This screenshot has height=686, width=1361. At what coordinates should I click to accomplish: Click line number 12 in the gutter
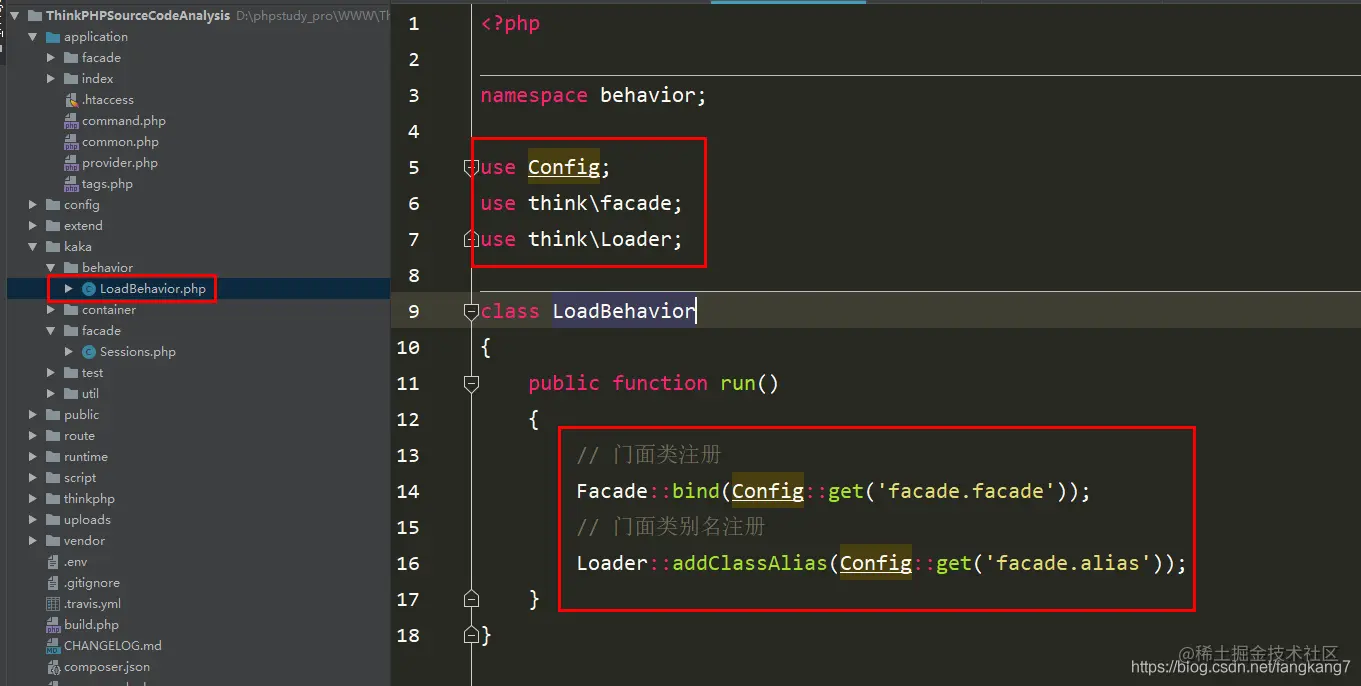click(408, 419)
